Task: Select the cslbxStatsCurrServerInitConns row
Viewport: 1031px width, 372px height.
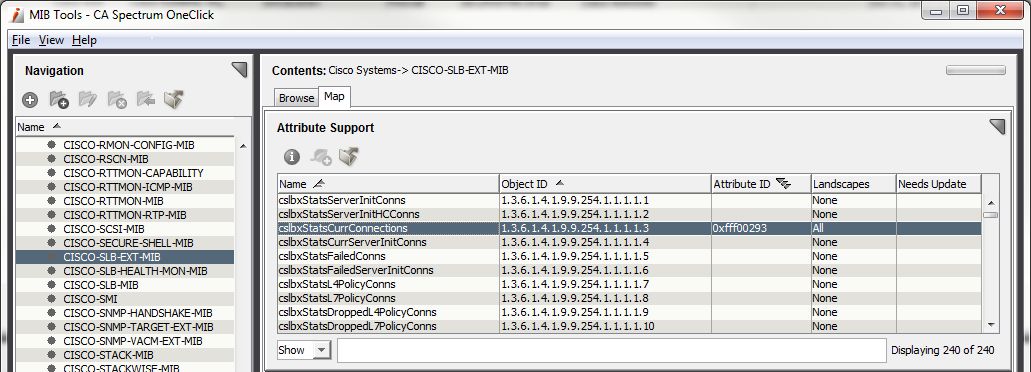Action: tap(629, 242)
